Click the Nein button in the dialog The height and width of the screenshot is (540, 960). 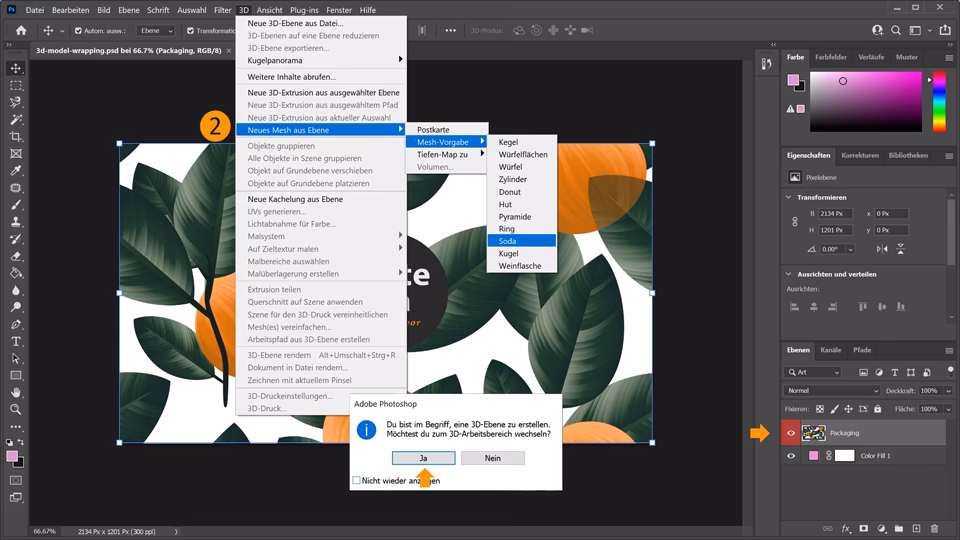click(492, 457)
